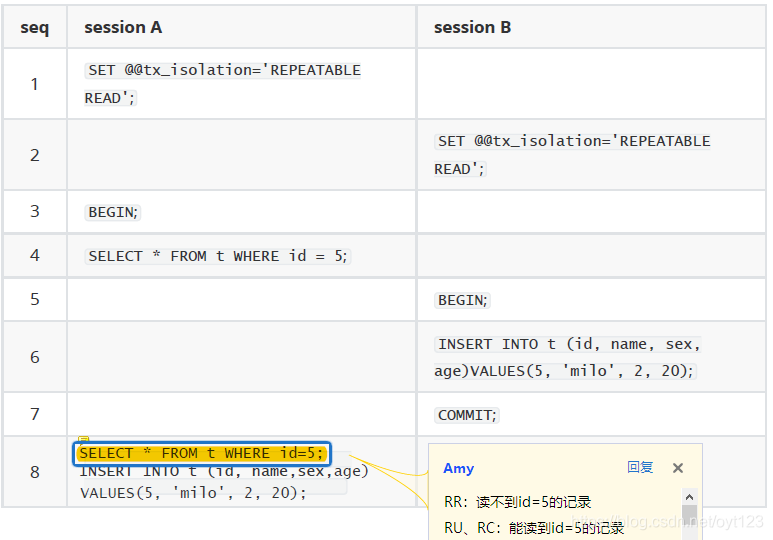Click the 'session B' column header
The image size is (773, 540).
pos(591,27)
